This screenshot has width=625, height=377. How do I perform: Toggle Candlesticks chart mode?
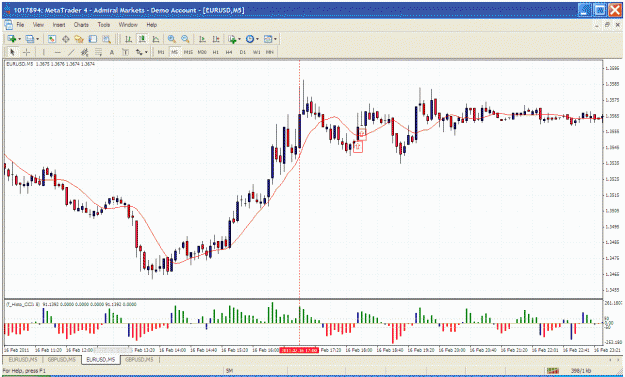tap(142, 39)
